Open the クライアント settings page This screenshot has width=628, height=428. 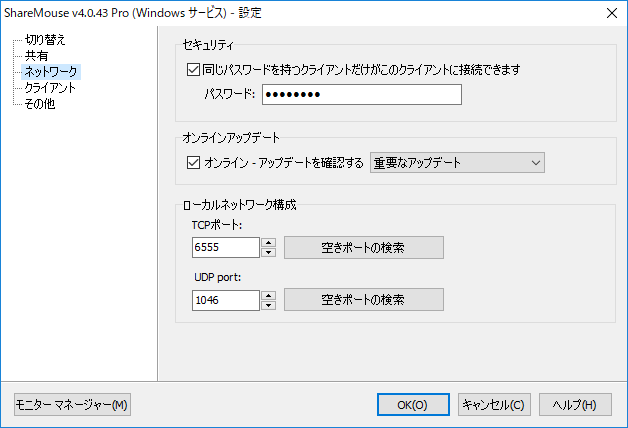50,88
